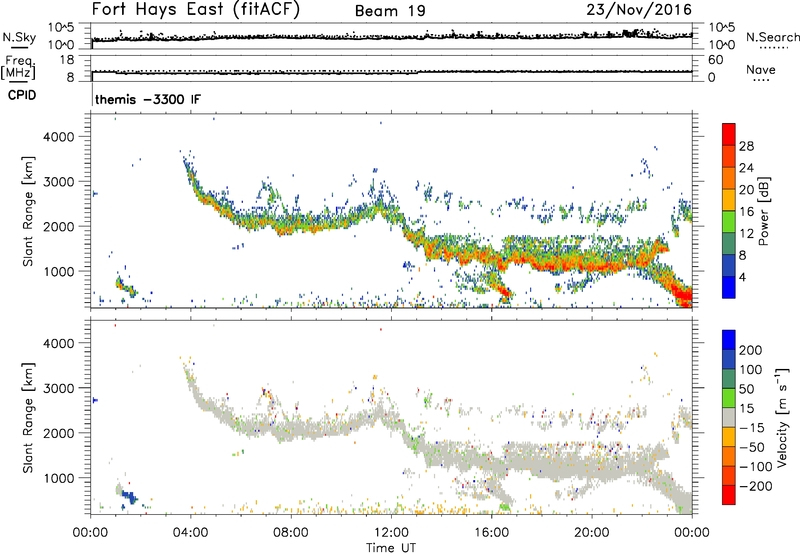Click the '16:00' time axis label
Viewport: 800px width, 554px height.
491,533
